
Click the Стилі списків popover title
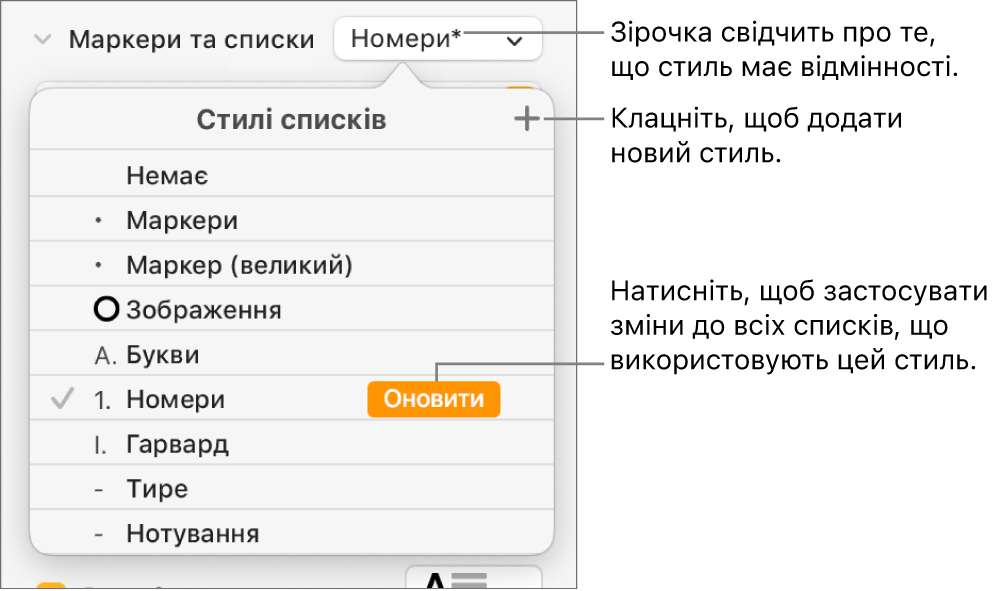point(291,120)
